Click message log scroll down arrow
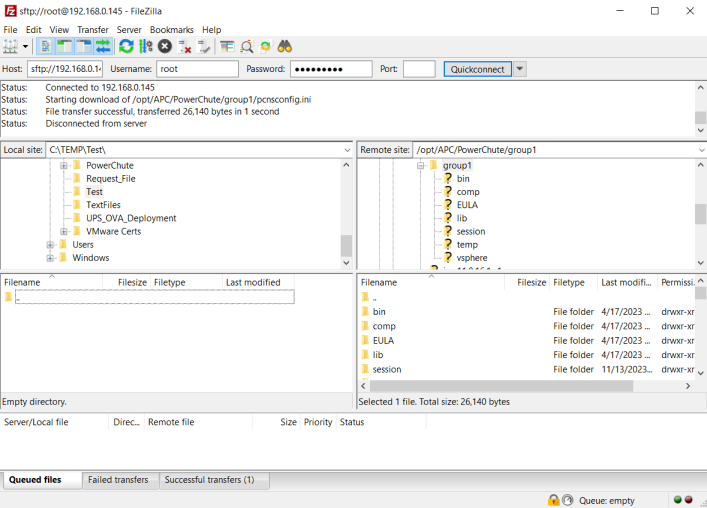This screenshot has height=508, width=707. tap(700, 130)
